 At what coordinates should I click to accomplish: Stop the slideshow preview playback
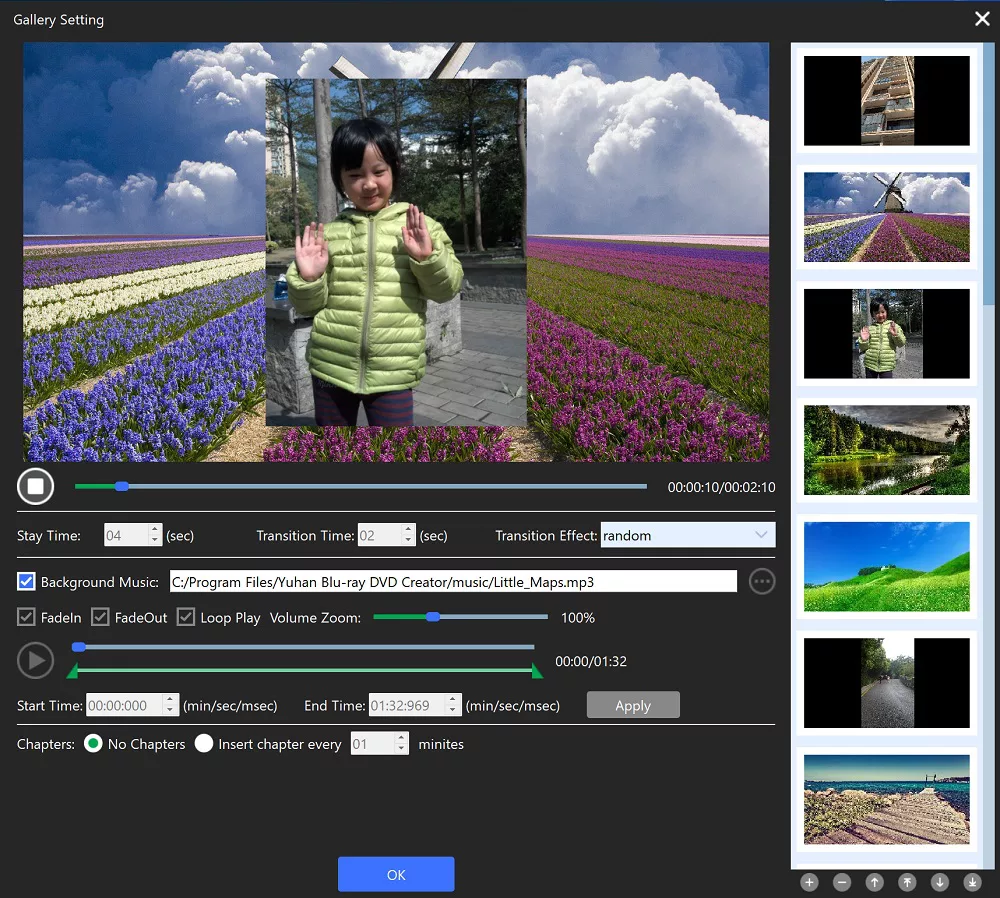(35, 487)
